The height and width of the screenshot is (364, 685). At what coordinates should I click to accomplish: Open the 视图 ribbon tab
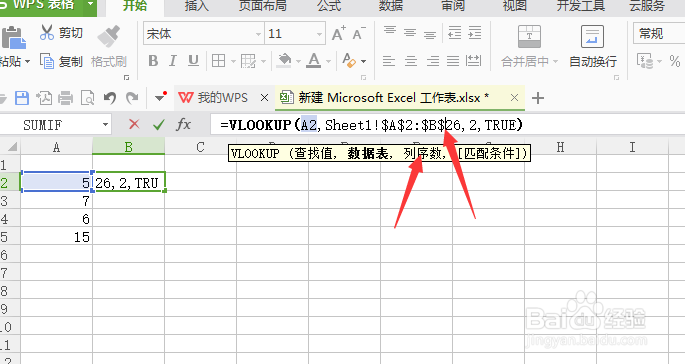(514, 6)
